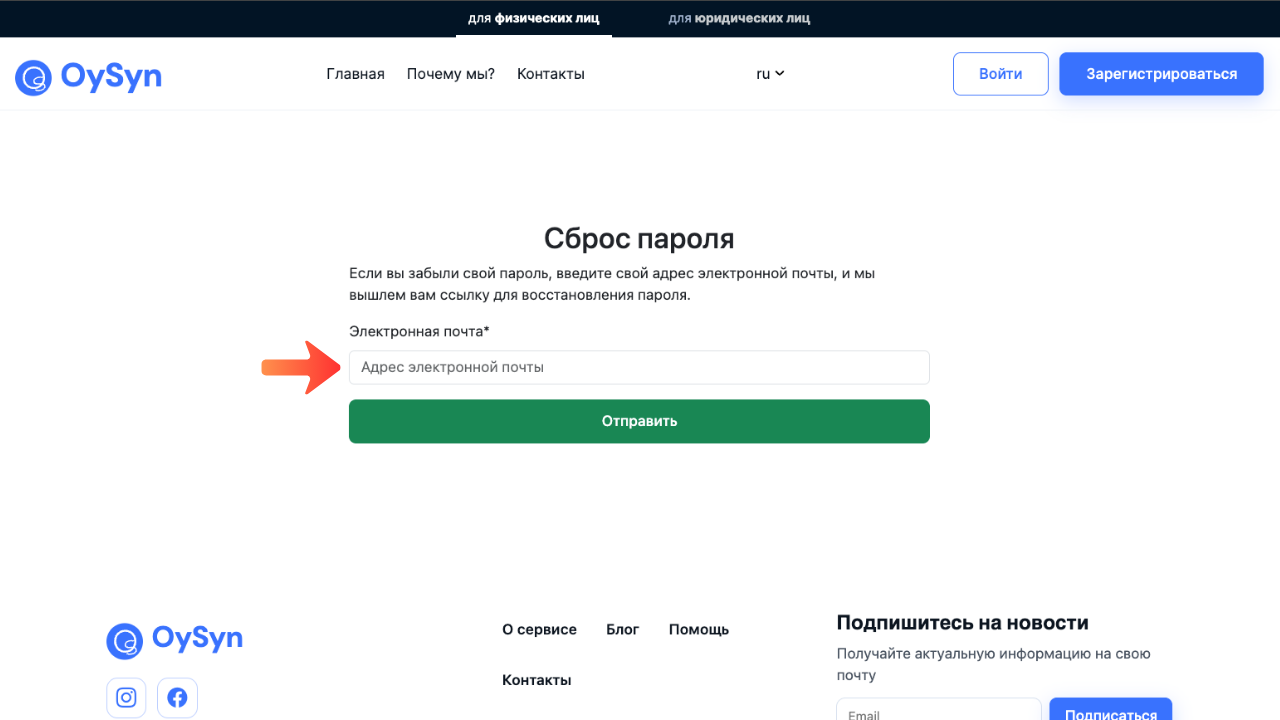Viewport: 1280px width, 720px height.
Task: Open the ru language dropdown
Action: tap(769, 73)
